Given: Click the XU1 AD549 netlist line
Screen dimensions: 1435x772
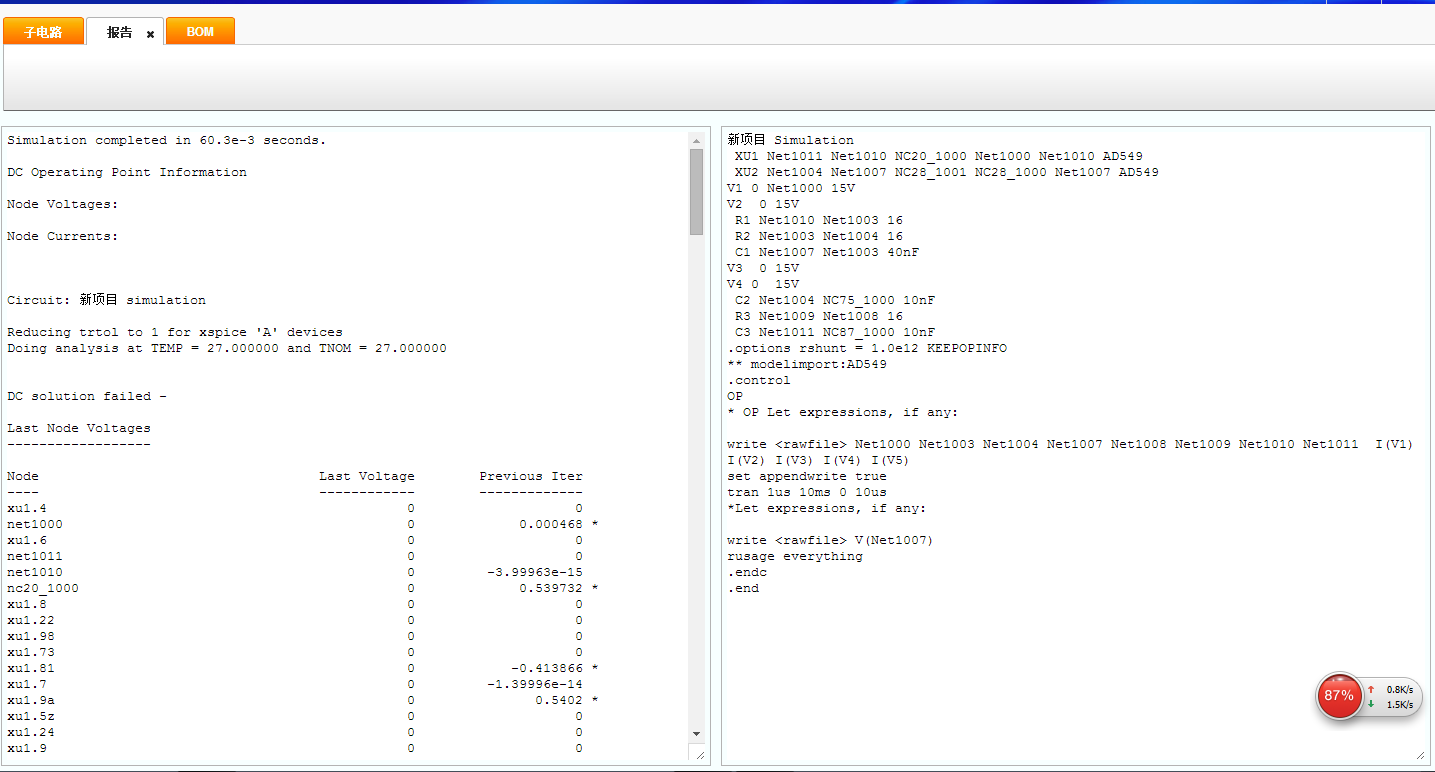Looking at the screenshot, I should (939, 156).
